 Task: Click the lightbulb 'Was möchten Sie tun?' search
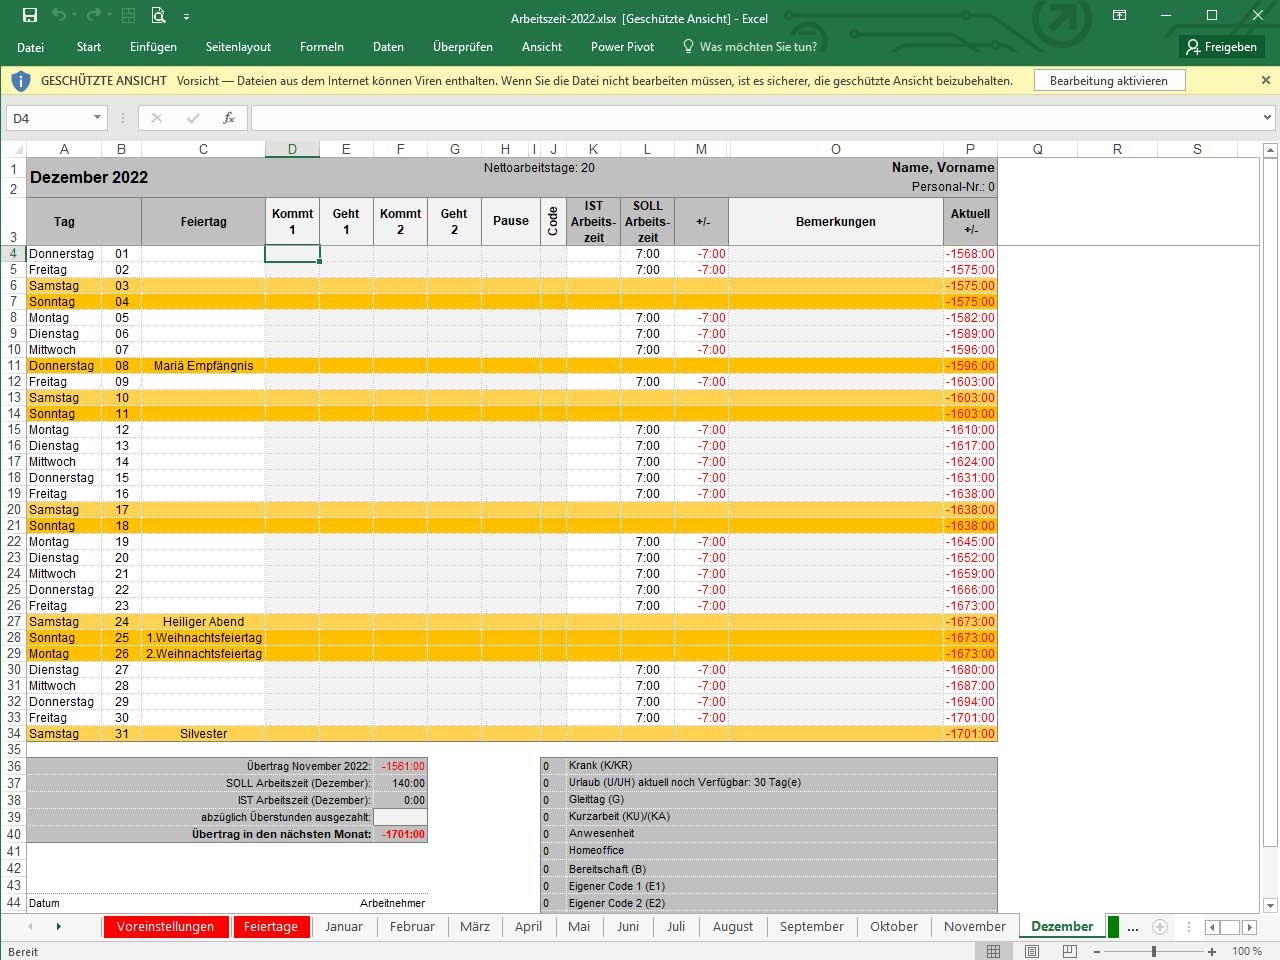pyautogui.click(x=750, y=47)
